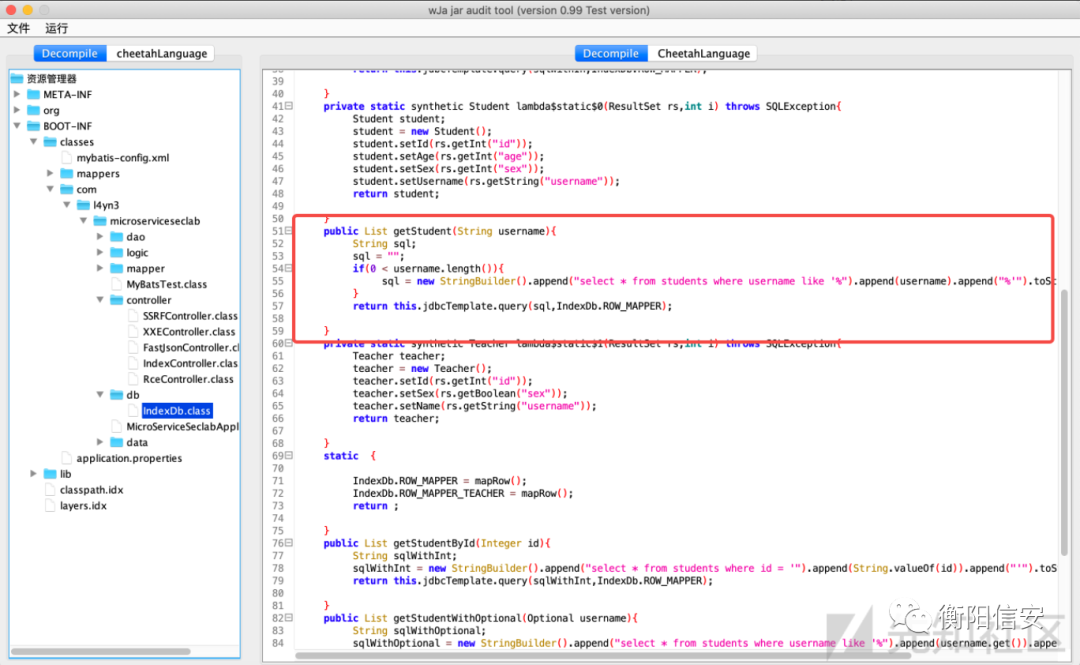Collapse code fold at line 69
Image resolution: width=1080 pixels, height=665 pixels.
pyautogui.click(x=289, y=456)
